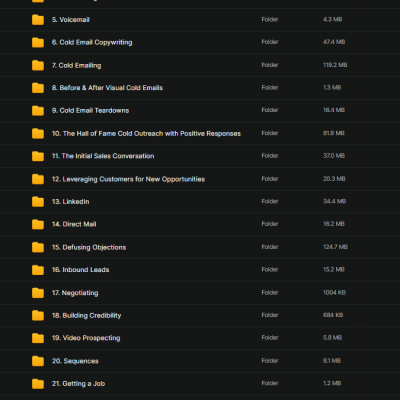The width and height of the screenshot is (400, 400).
Task: Select the '9. Cold Email Teardowns' name
Action: pos(90,110)
